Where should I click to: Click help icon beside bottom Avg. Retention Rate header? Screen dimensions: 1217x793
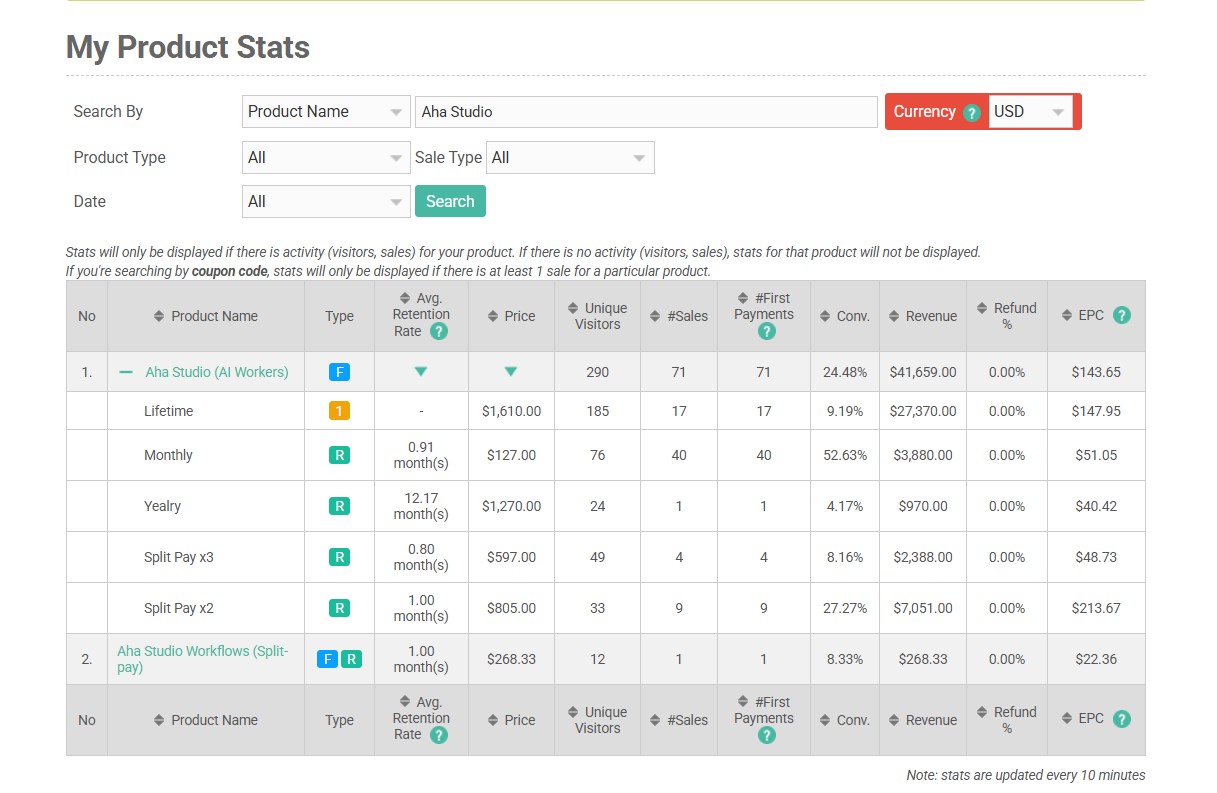(x=438, y=735)
